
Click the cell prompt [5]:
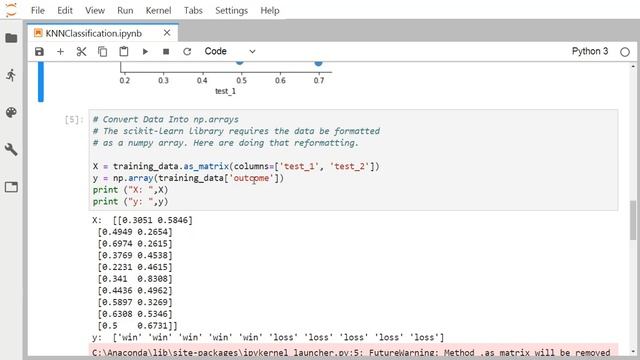[74, 120]
